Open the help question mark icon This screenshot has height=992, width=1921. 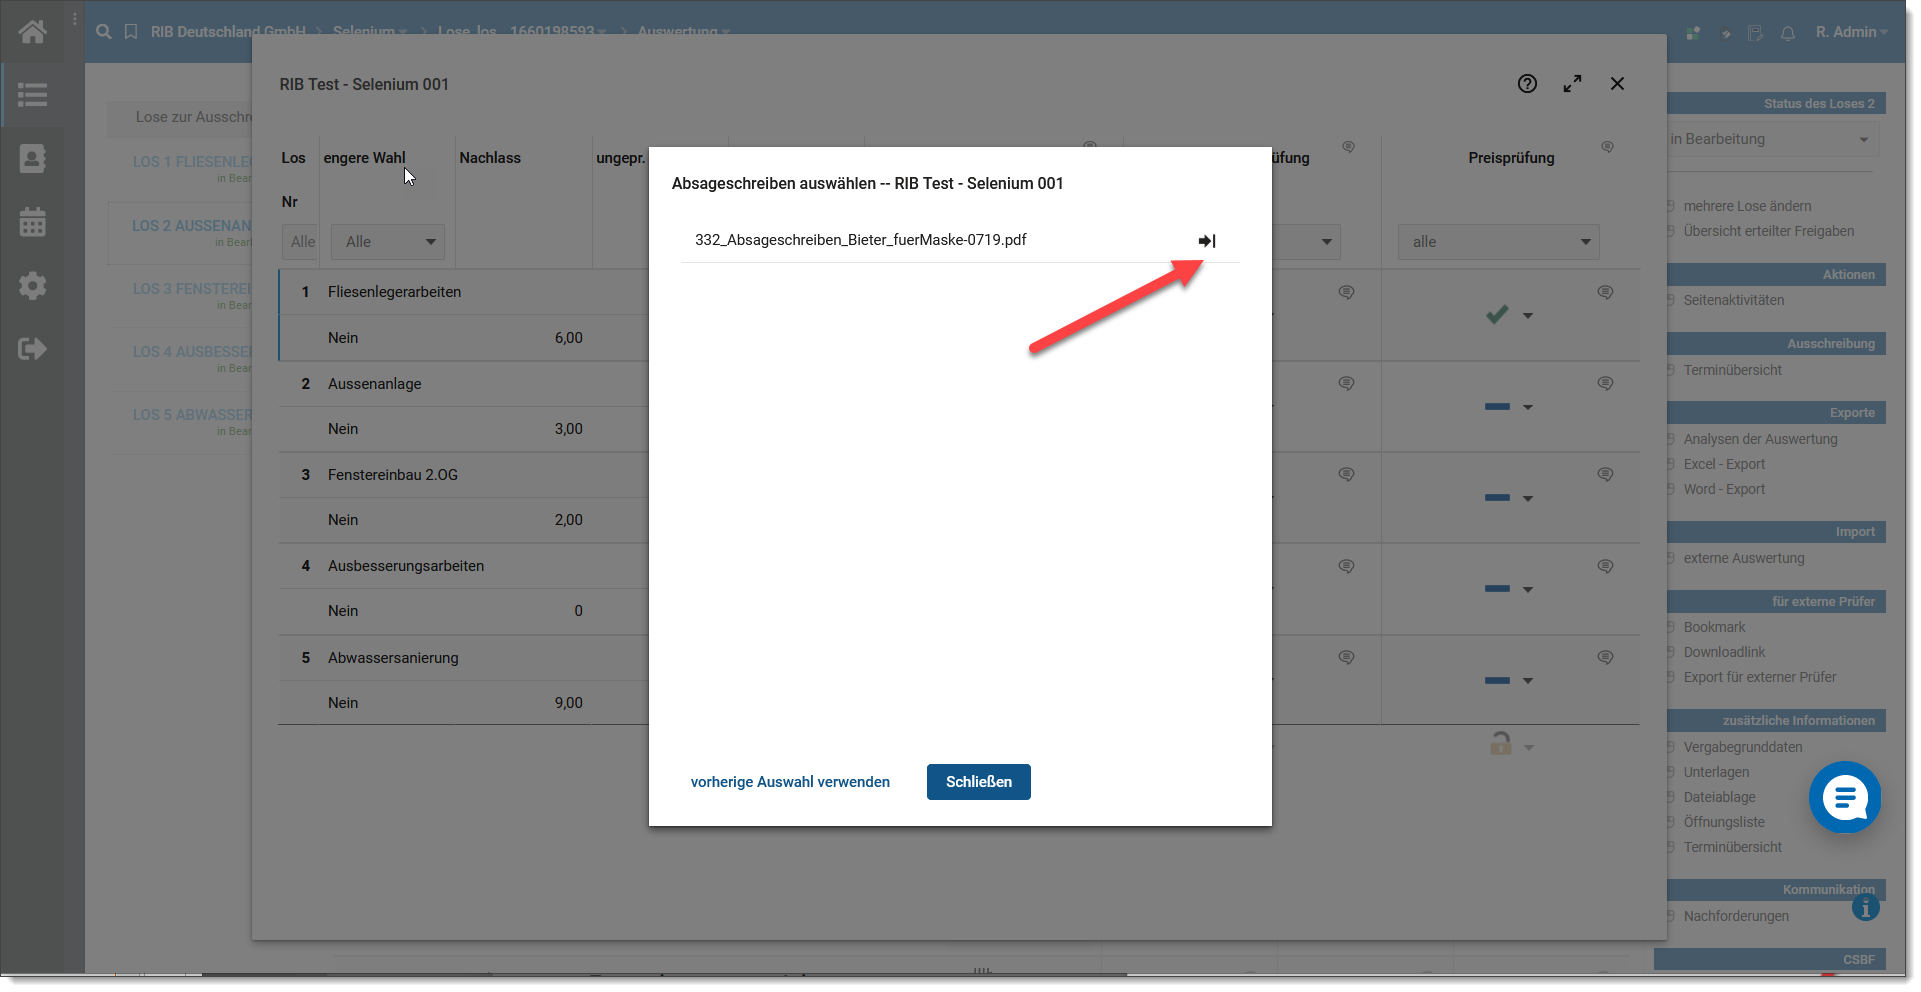[1526, 84]
